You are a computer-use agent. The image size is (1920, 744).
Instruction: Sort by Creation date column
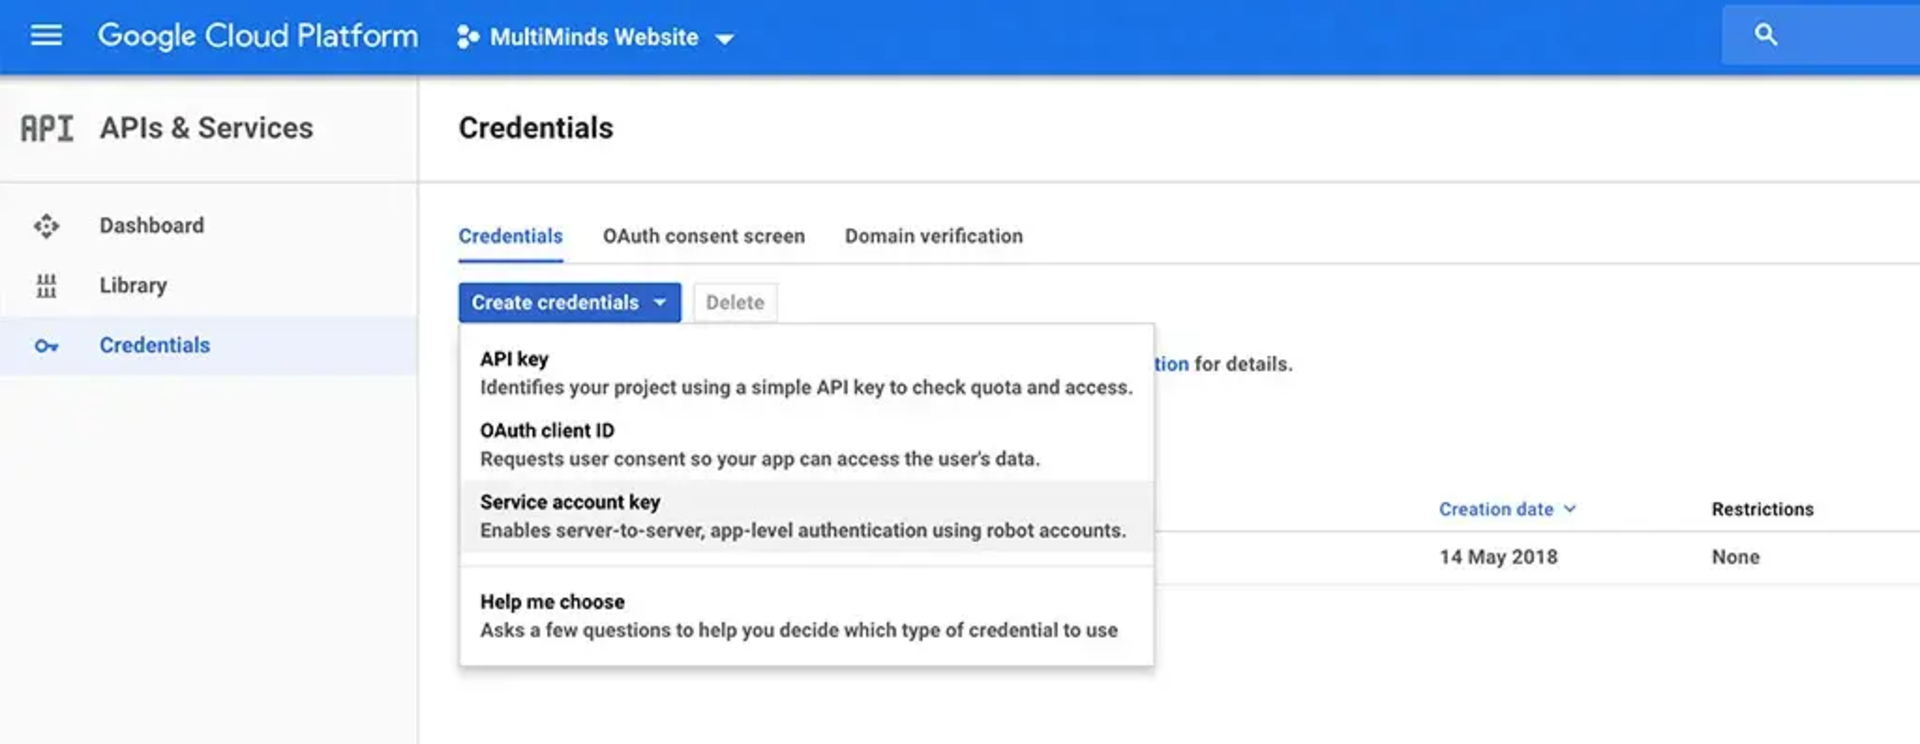(x=1496, y=509)
